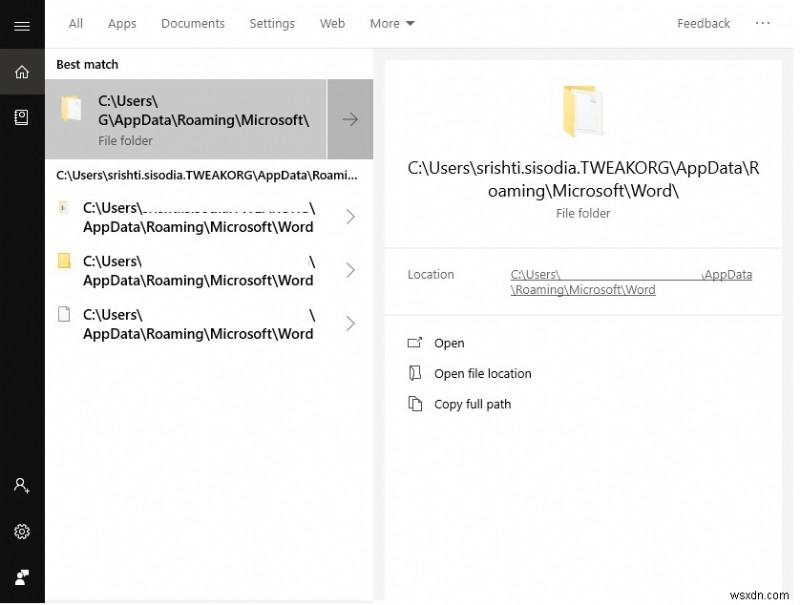Open the hamburger menu in the sidebar
The width and height of the screenshot is (800, 605).
[x=22, y=26]
